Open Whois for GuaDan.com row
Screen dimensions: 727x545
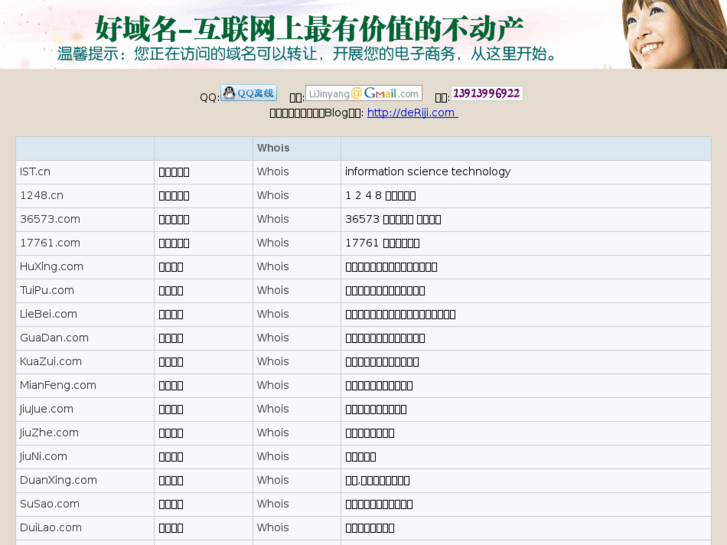coord(273,338)
